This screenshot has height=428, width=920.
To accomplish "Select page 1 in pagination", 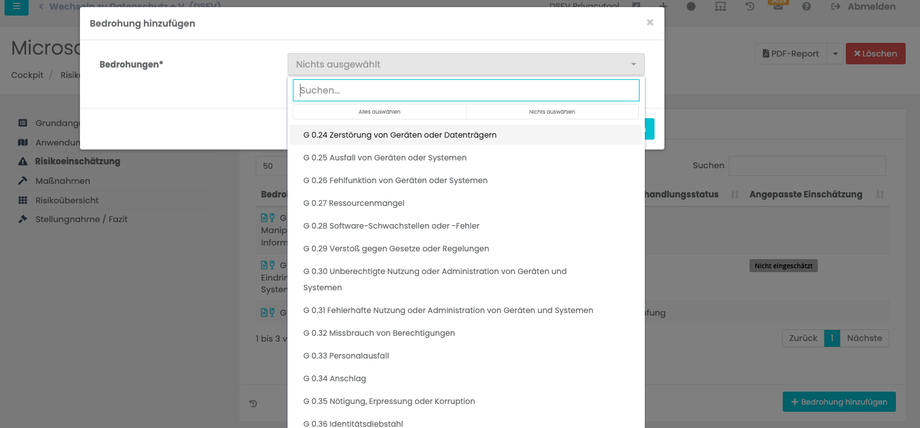I will pos(832,338).
